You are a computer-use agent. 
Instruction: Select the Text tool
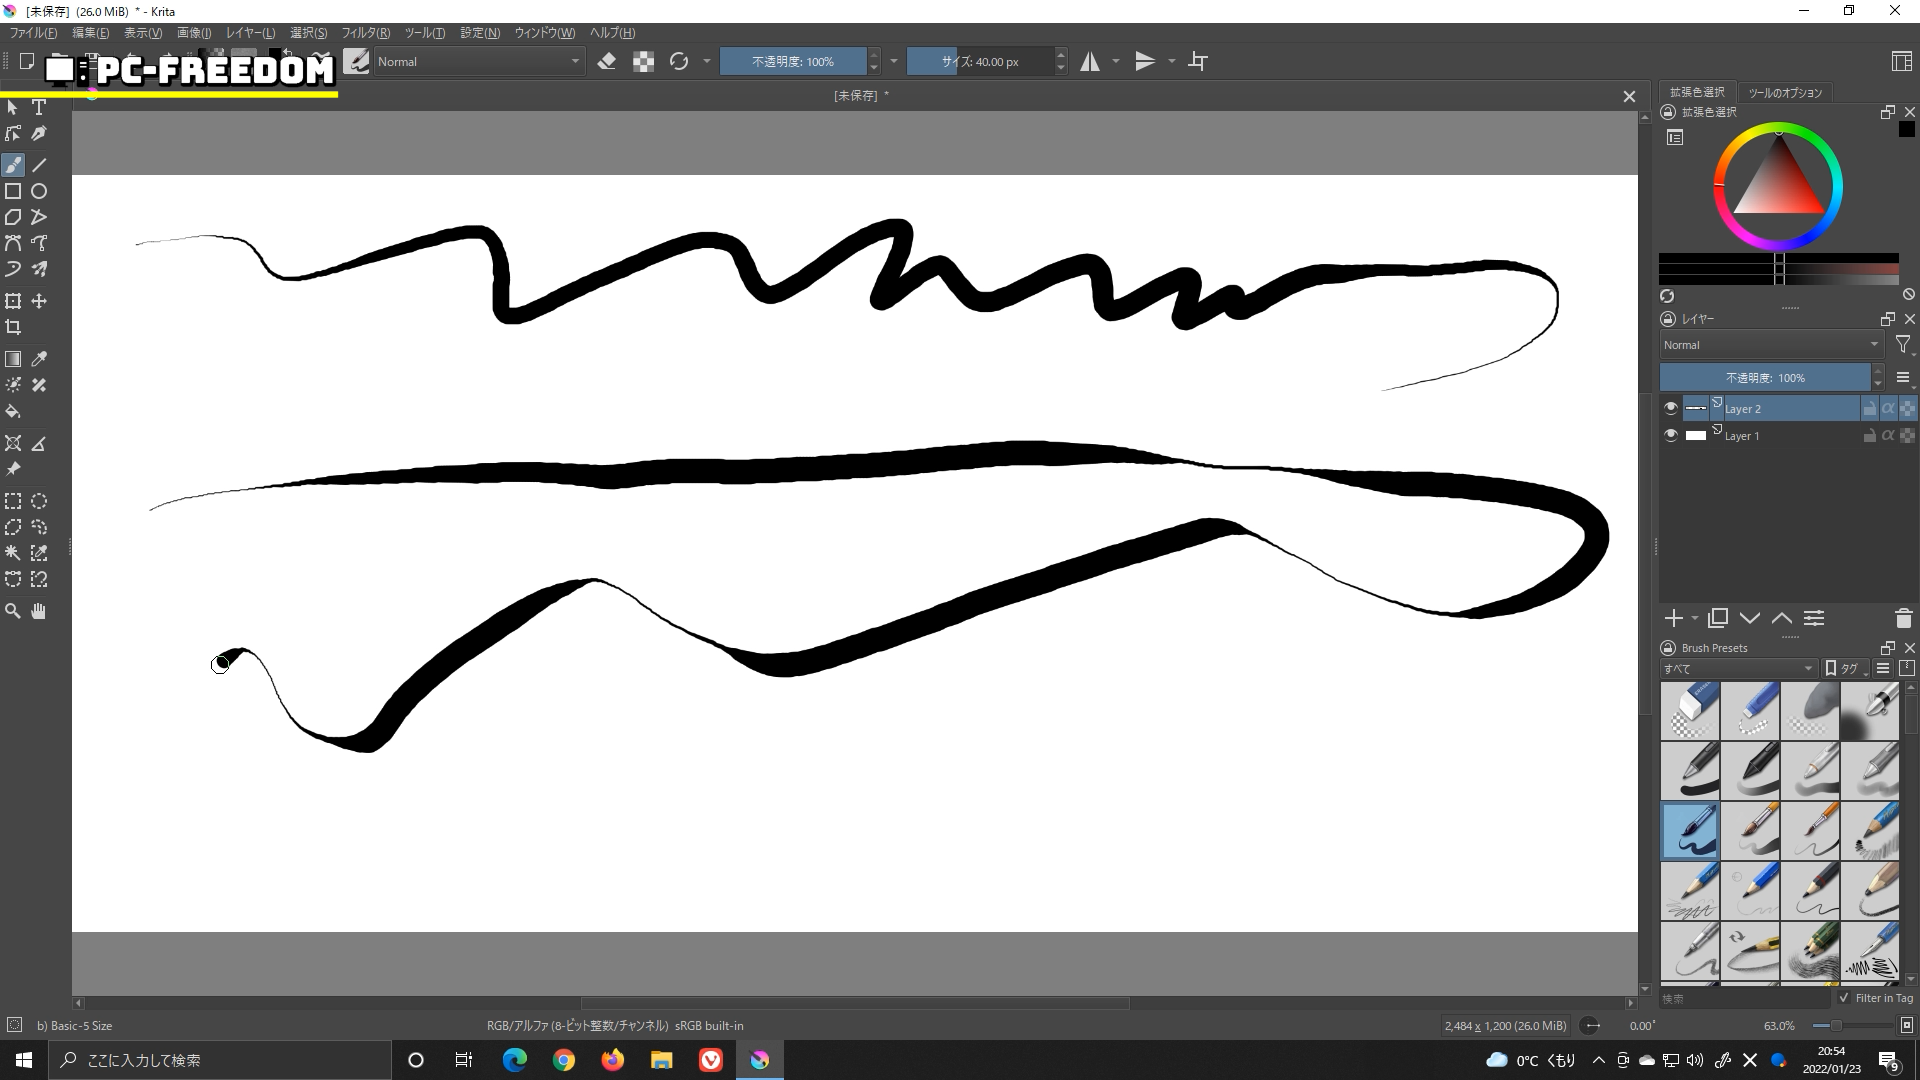click(39, 107)
